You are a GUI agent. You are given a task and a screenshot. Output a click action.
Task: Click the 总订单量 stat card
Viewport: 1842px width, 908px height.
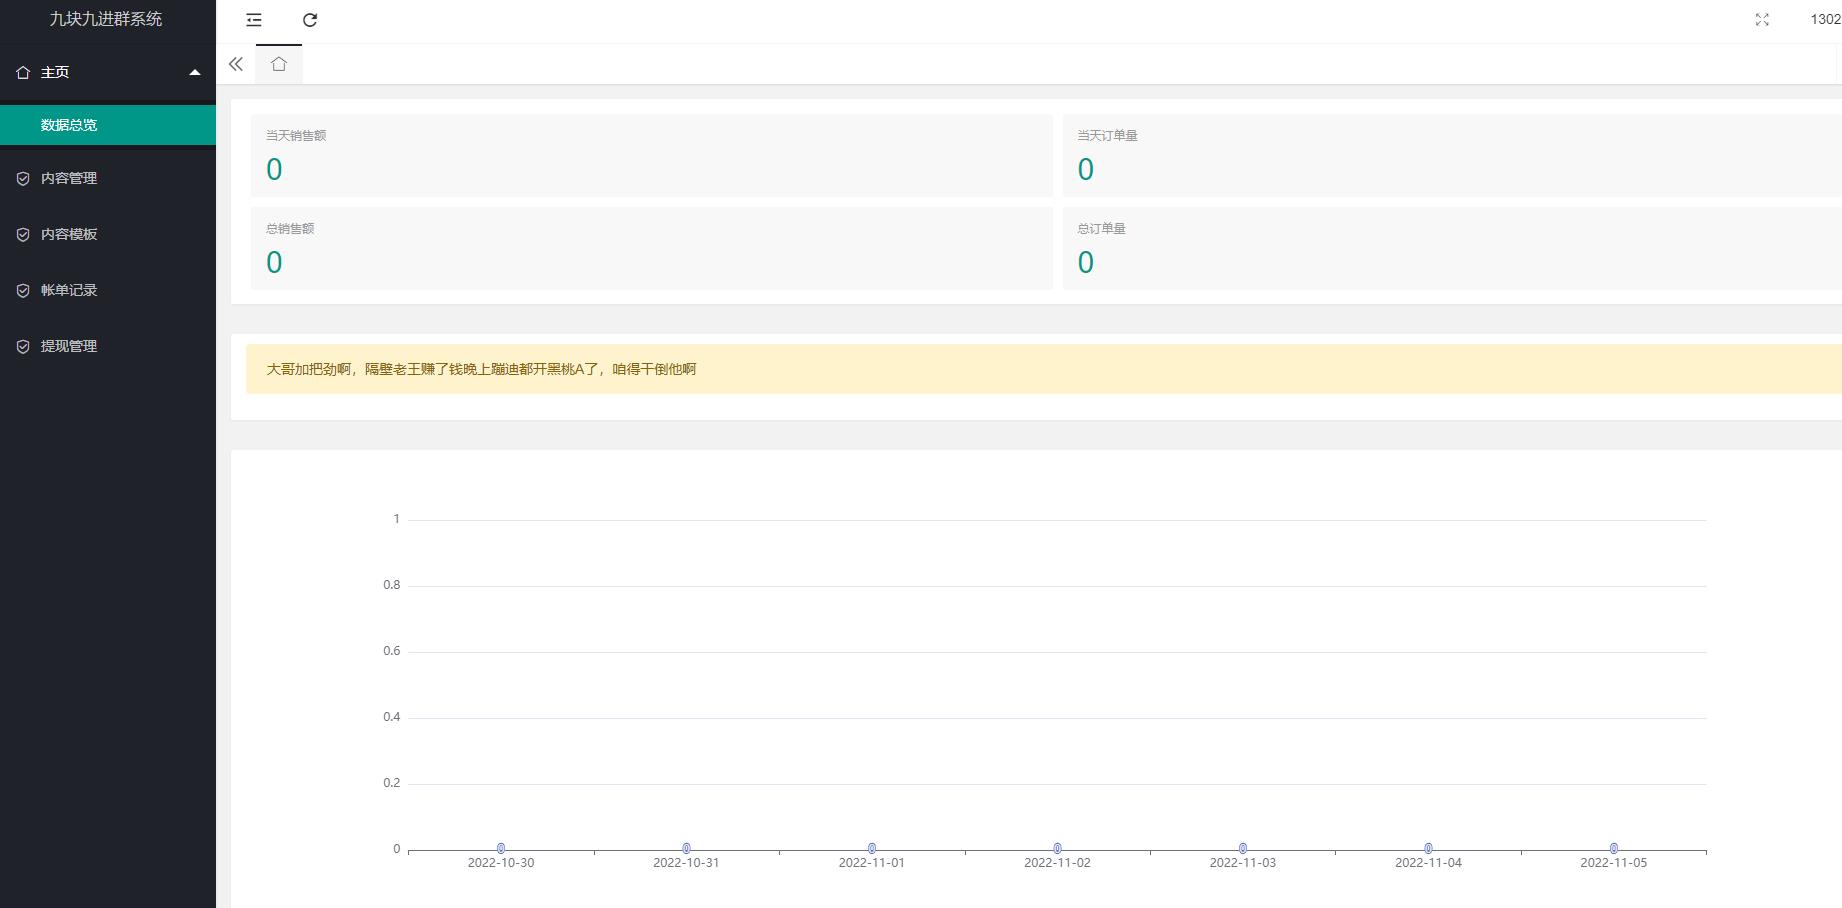tap(1450, 248)
